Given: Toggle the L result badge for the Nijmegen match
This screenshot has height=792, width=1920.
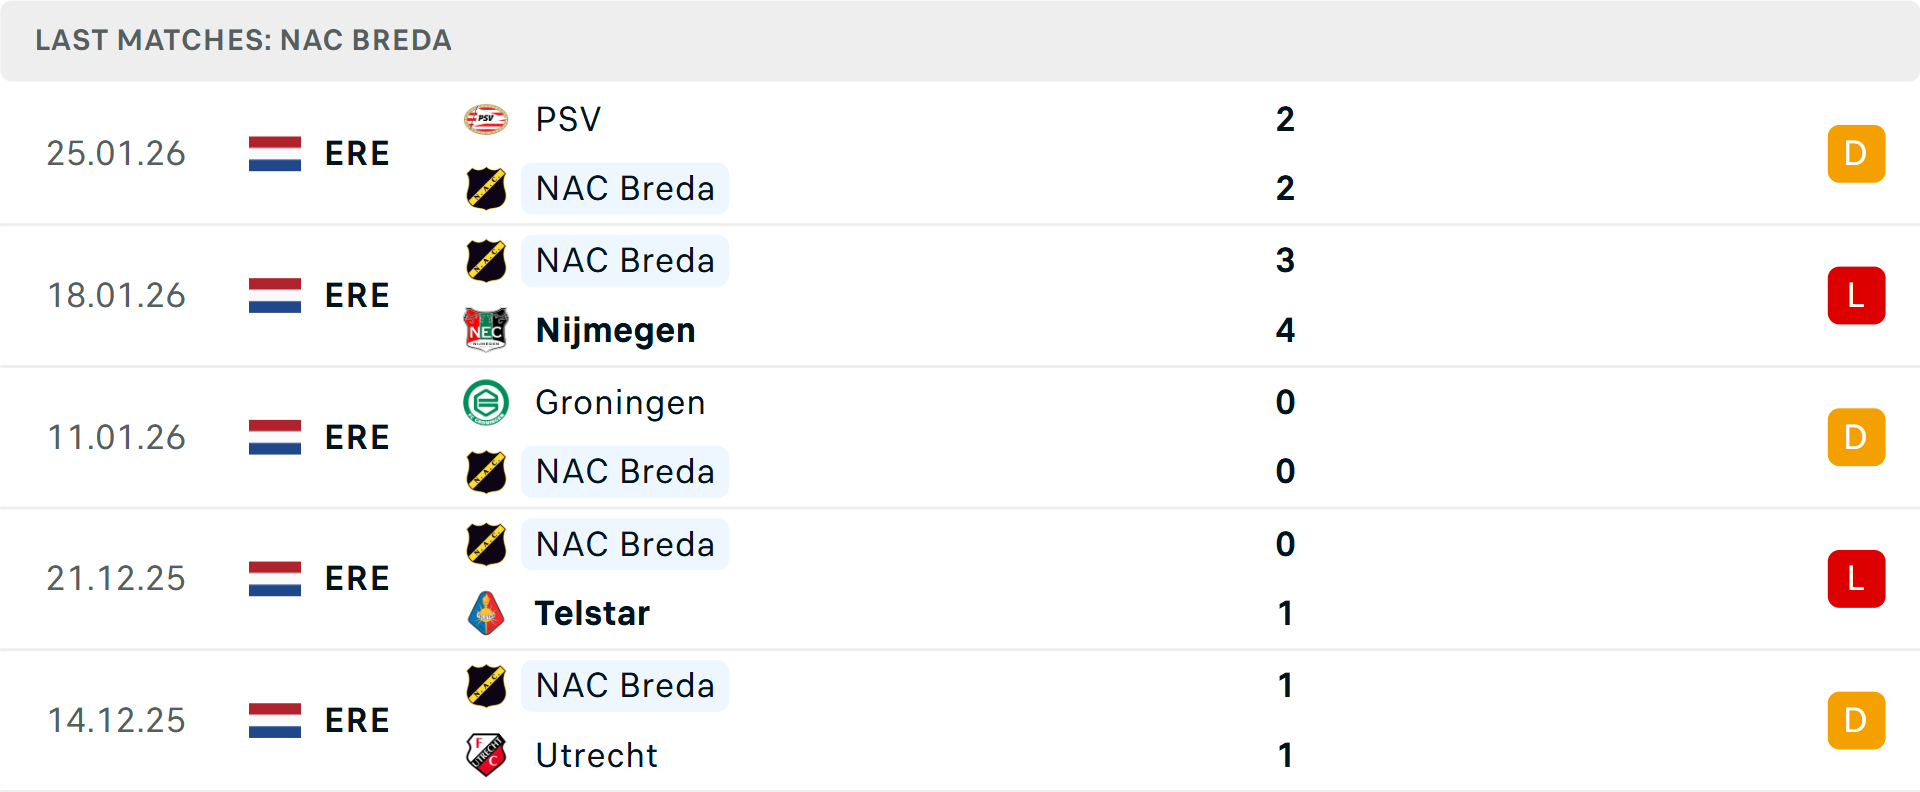Looking at the screenshot, I should coord(1856,295).
